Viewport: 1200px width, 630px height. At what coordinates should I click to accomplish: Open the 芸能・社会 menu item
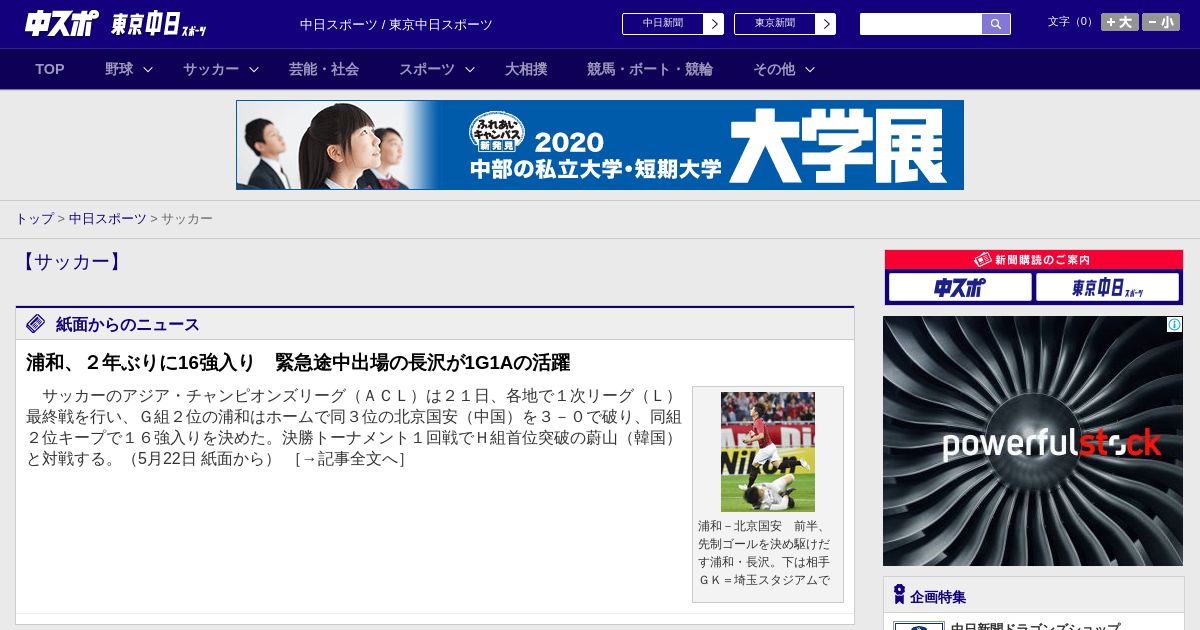(324, 69)
